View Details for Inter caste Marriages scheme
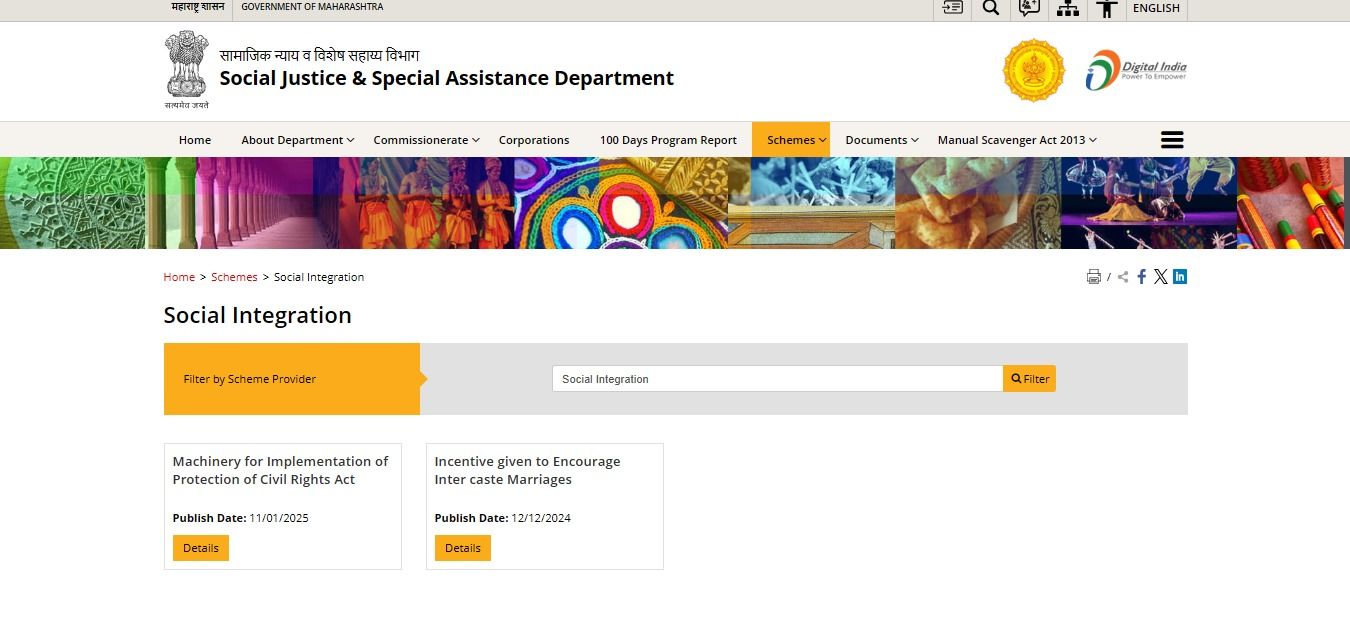 click(x=463, y=548)
